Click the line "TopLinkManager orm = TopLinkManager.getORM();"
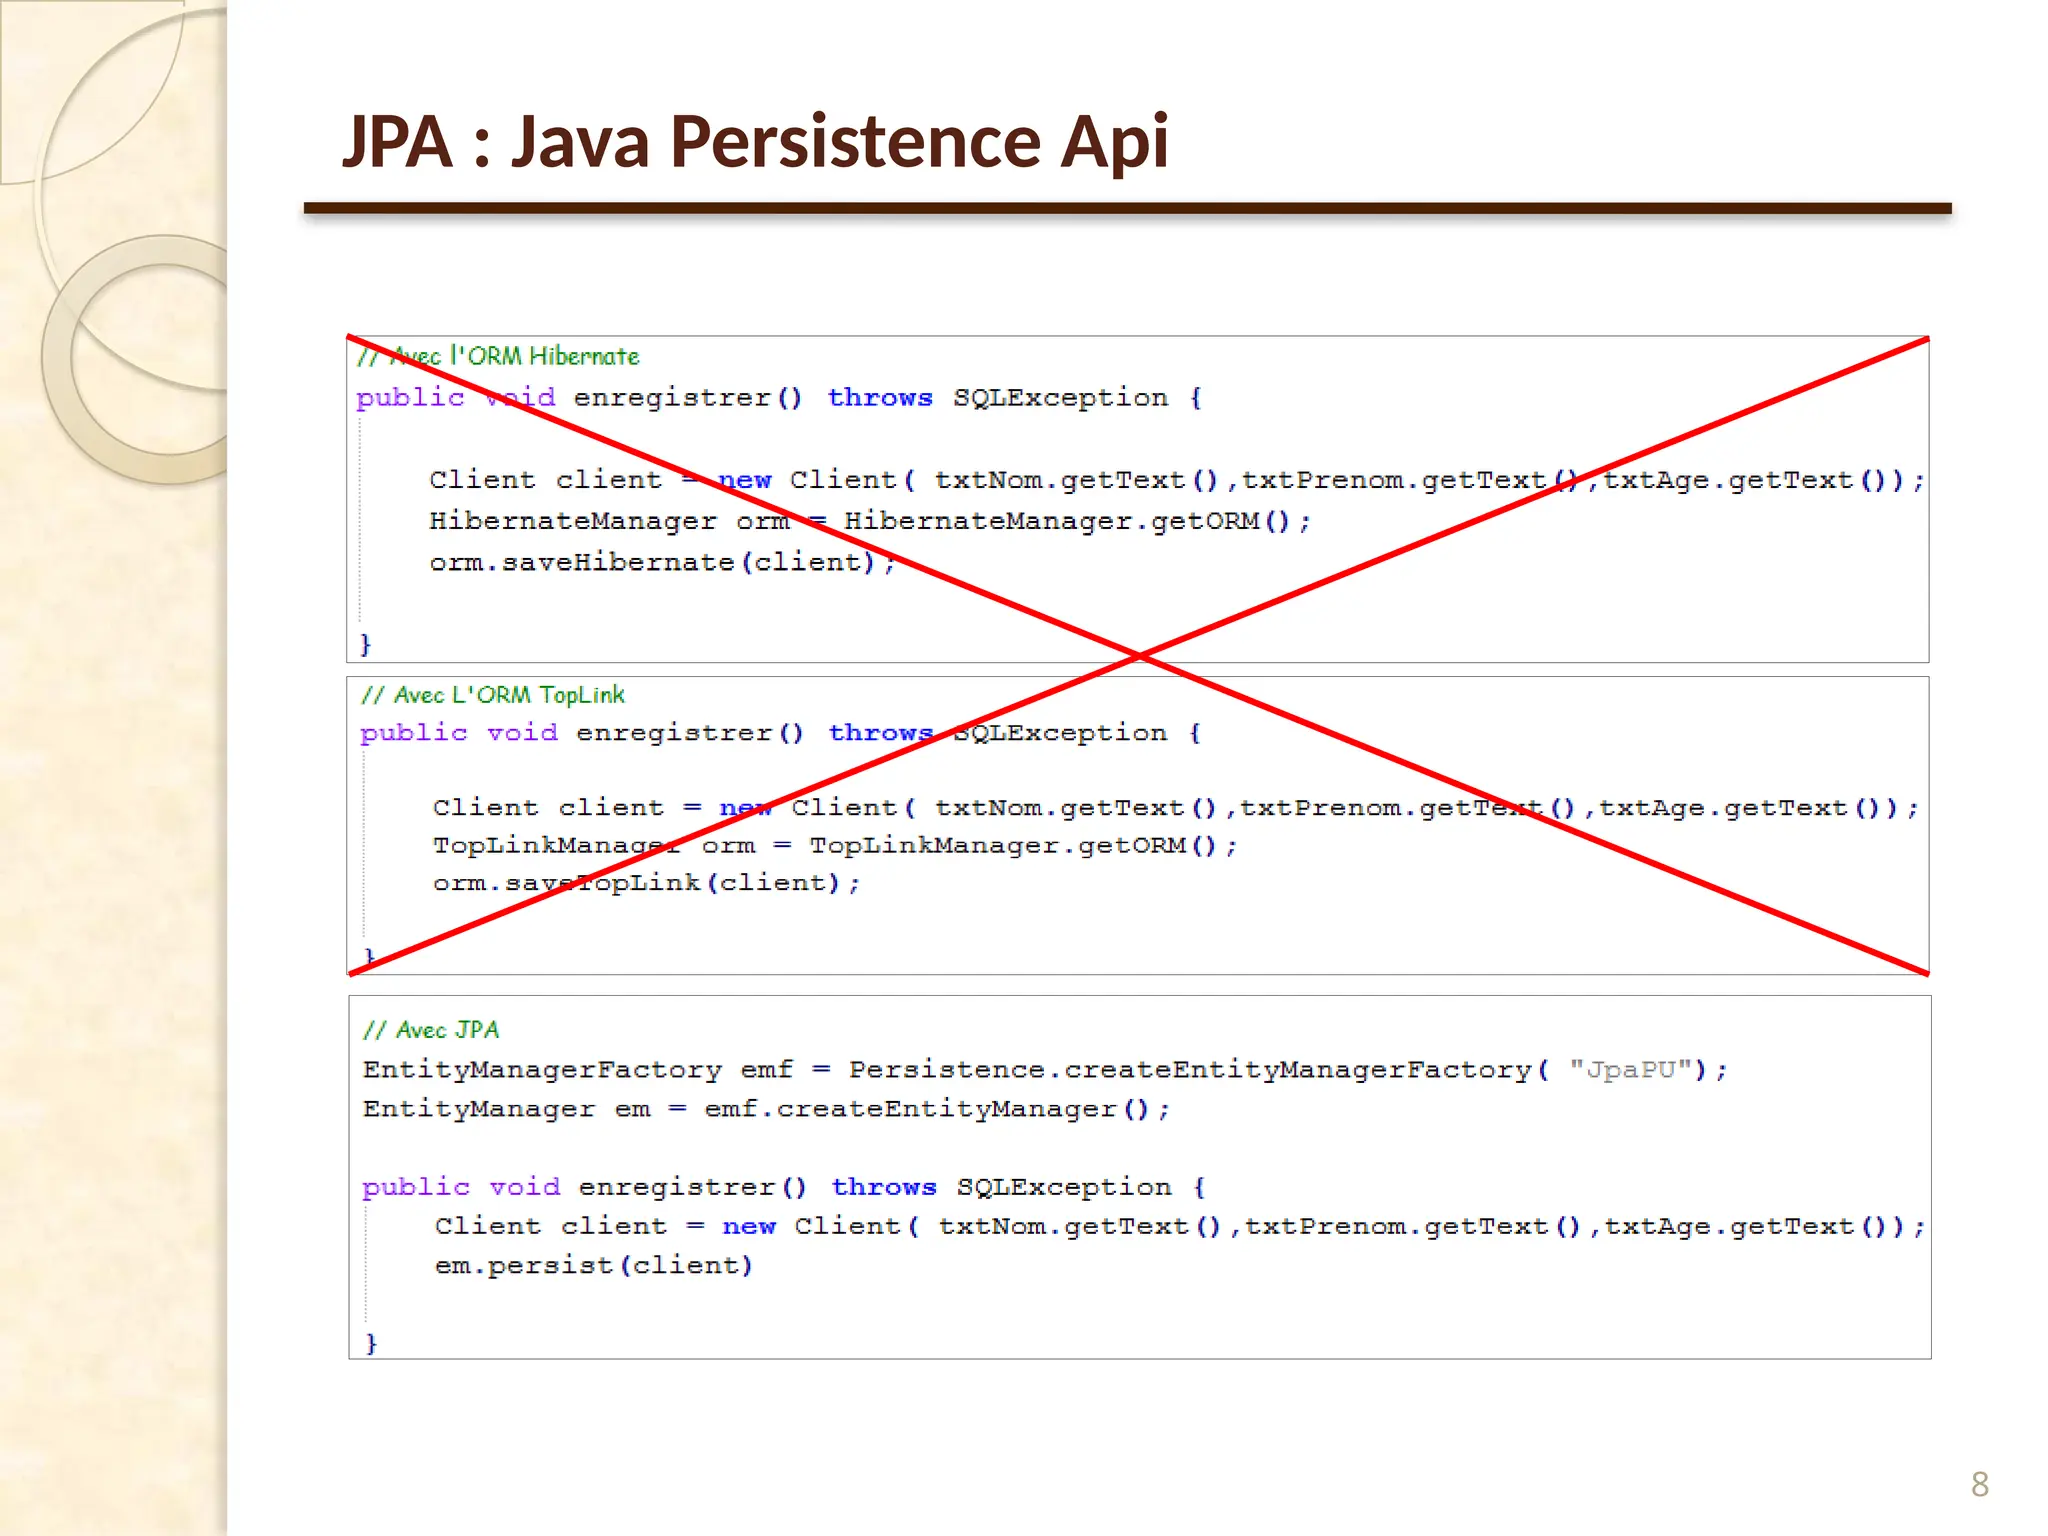The height and width of the screenshot is (1536, 2048). coord(835,846)
